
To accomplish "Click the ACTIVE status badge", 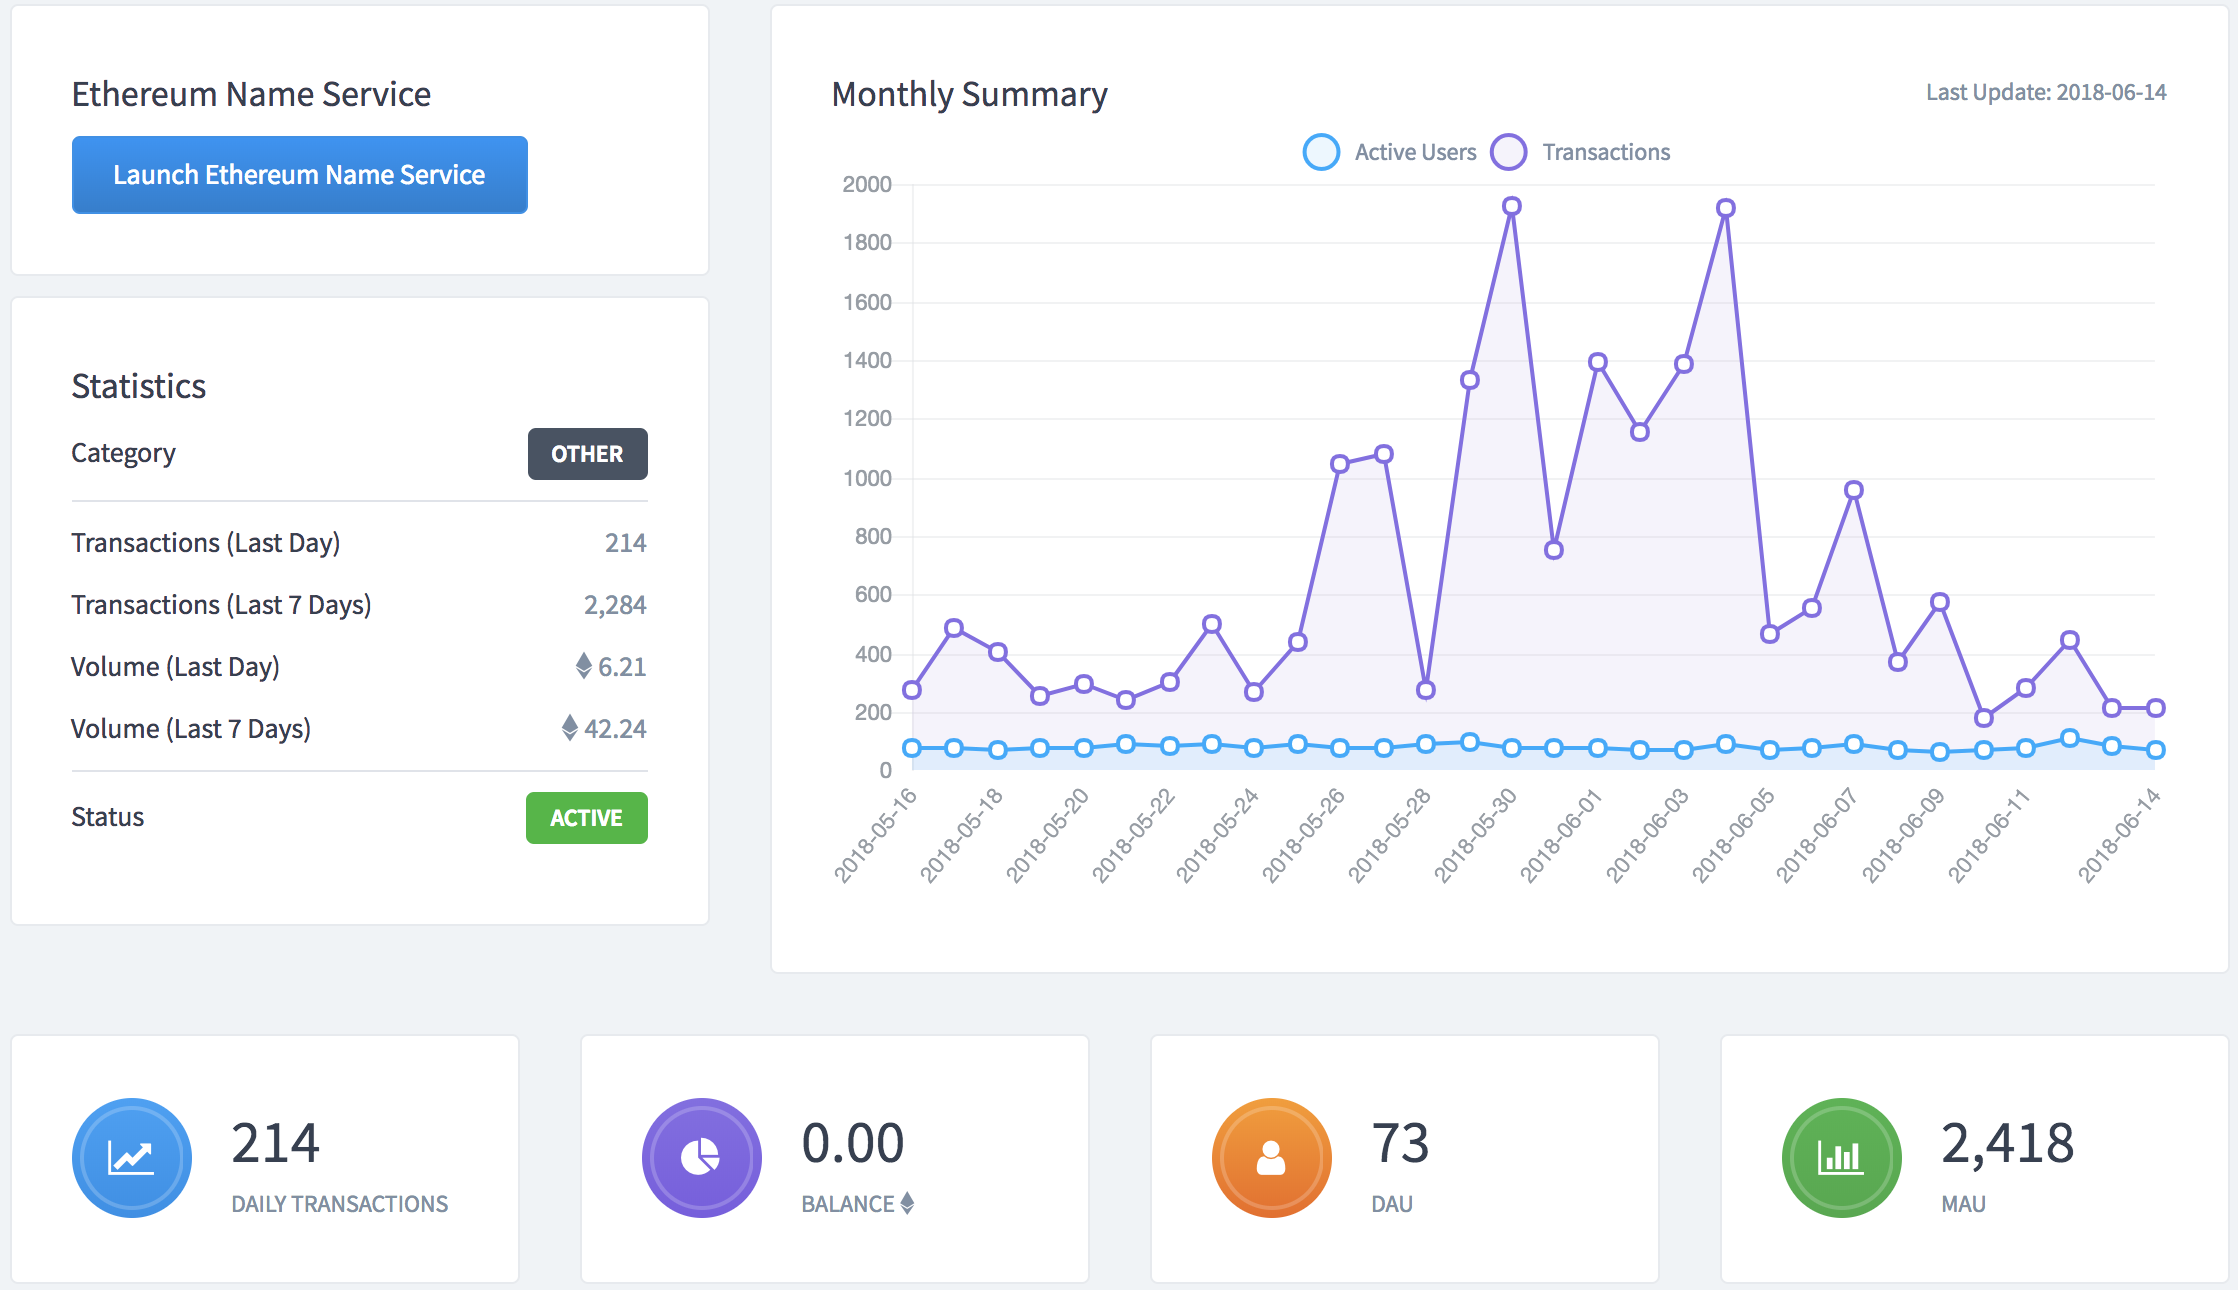I will tap(586, 818).
